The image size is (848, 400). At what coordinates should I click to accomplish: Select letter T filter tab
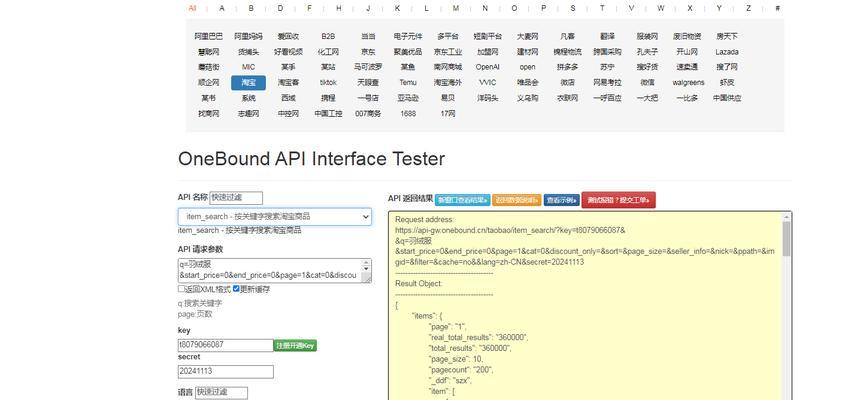coord(602,8)
